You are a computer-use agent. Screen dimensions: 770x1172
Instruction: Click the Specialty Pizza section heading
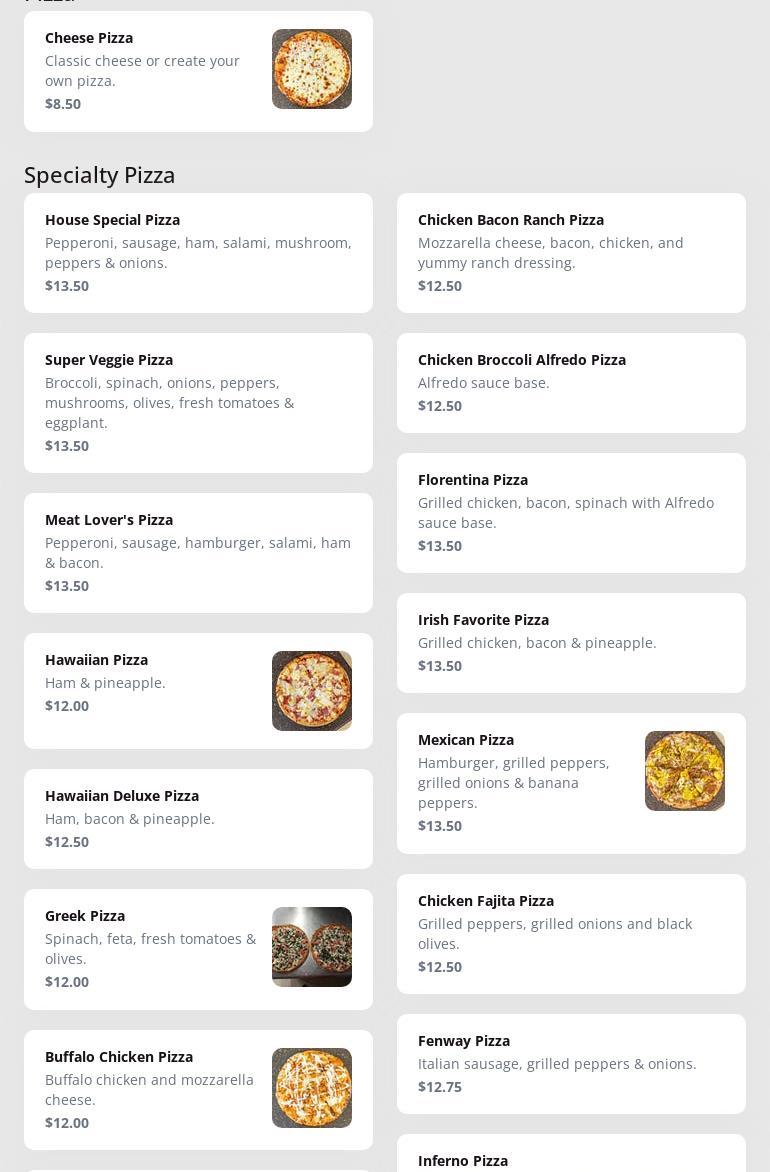100,175
